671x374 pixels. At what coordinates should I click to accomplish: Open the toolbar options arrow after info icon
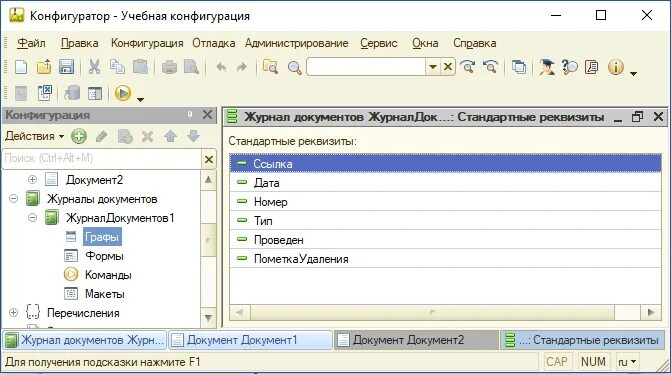tap(634, 74)
